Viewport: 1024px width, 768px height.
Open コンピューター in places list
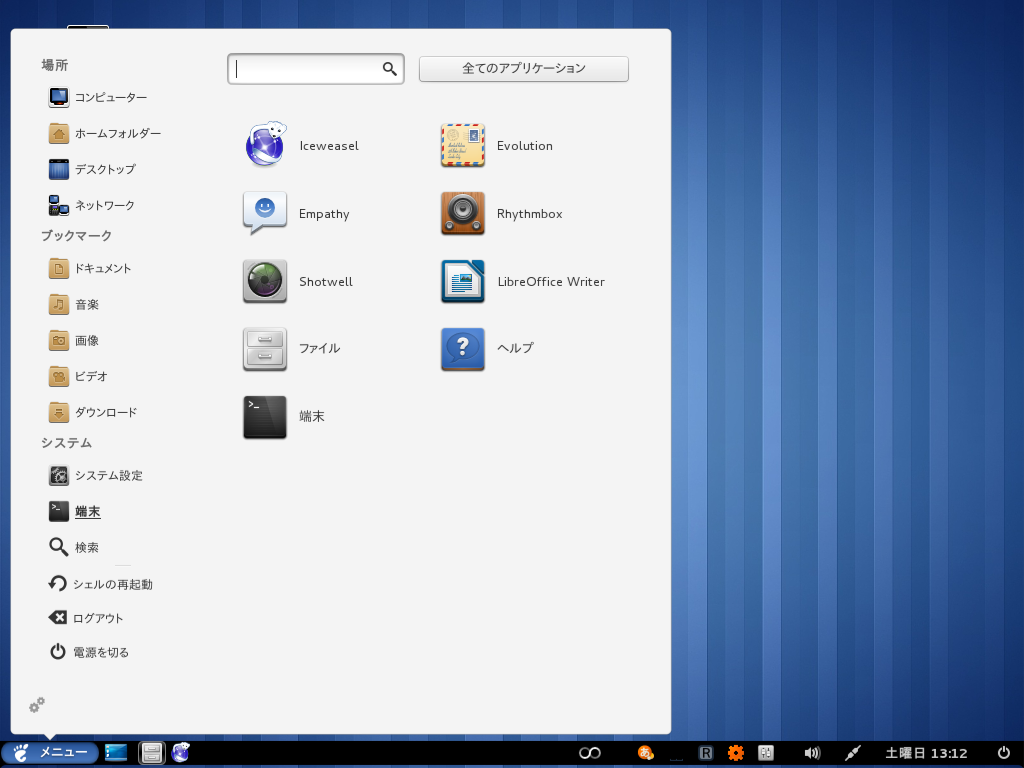tap(98, 97)
